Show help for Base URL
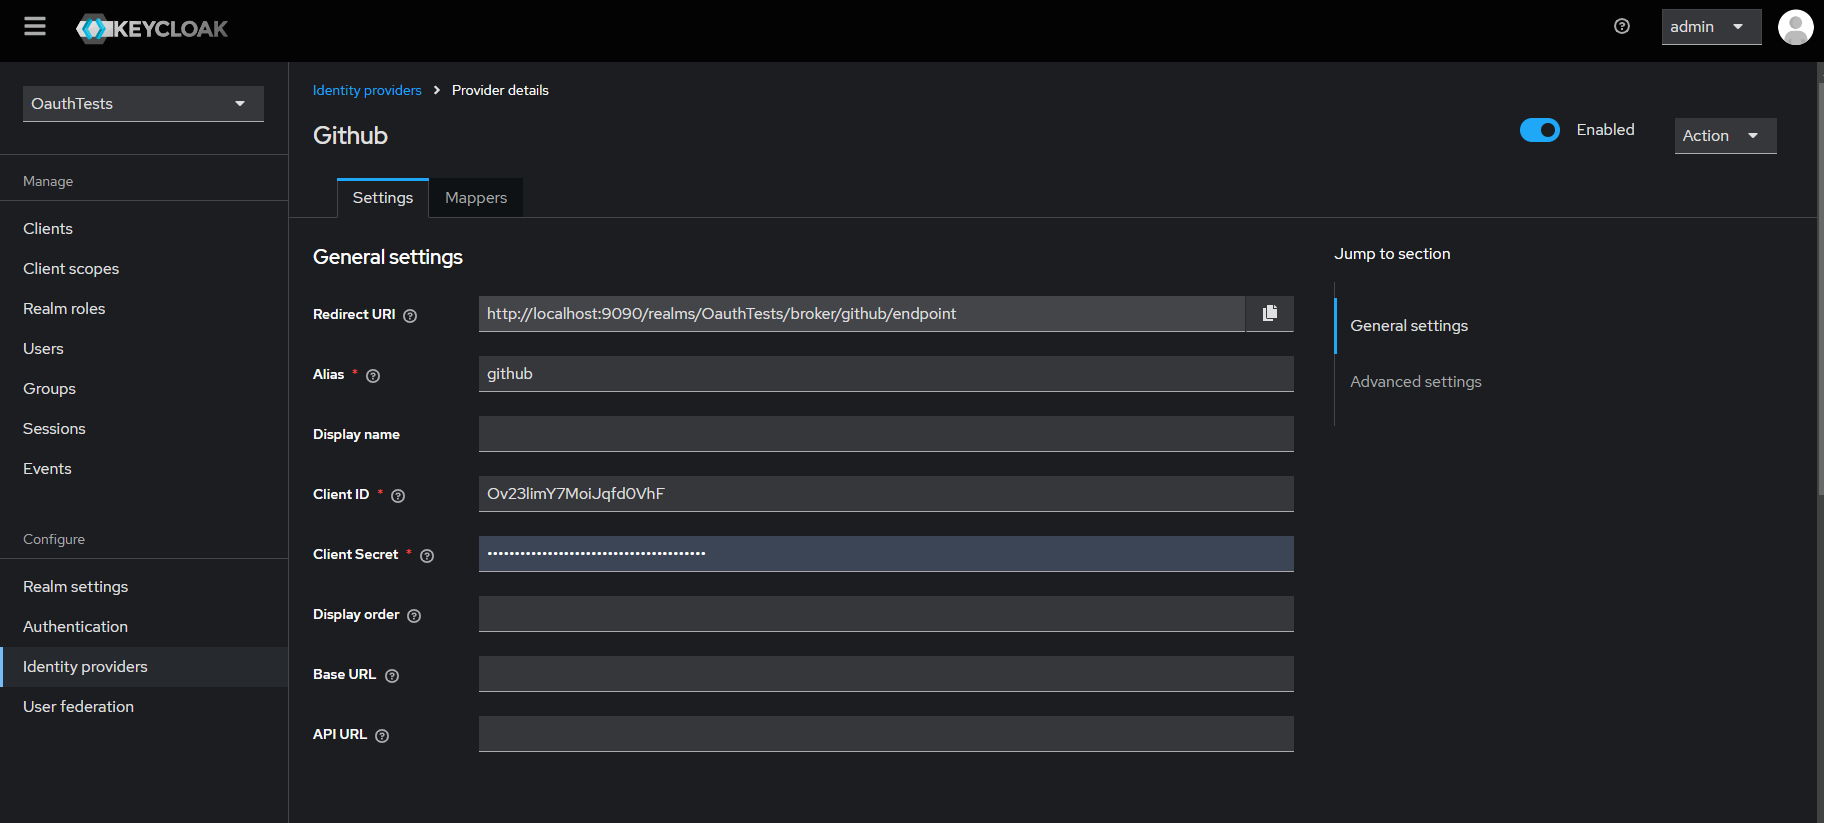The image size is (1824, 823). click(392, 676)
